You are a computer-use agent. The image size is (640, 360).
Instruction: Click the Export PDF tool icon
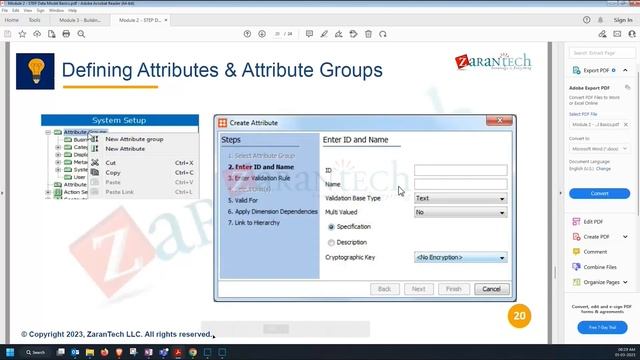(x=576, y=71)
